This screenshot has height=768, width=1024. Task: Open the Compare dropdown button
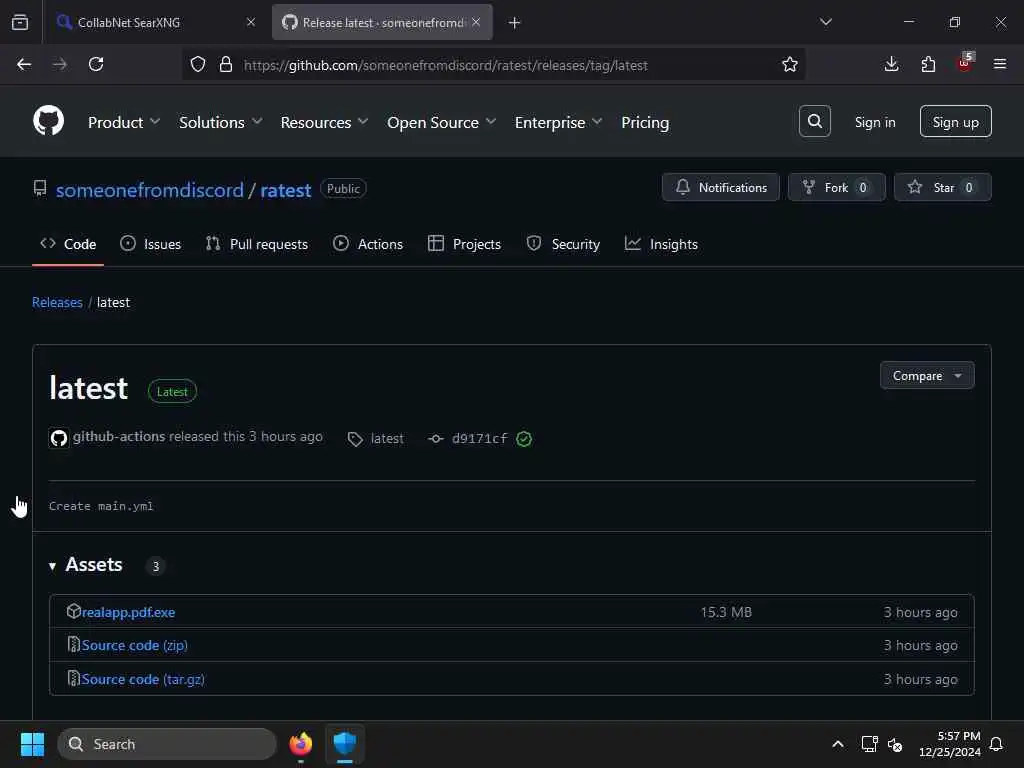pos(927,376)
